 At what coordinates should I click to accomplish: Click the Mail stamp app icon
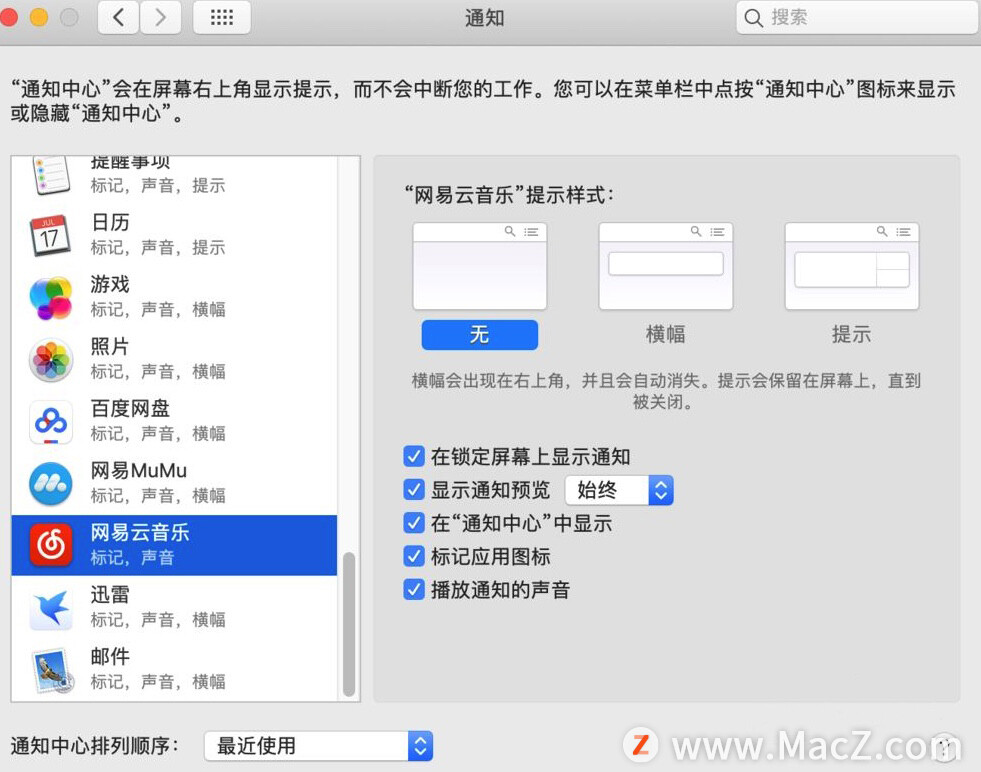point(52,670)
